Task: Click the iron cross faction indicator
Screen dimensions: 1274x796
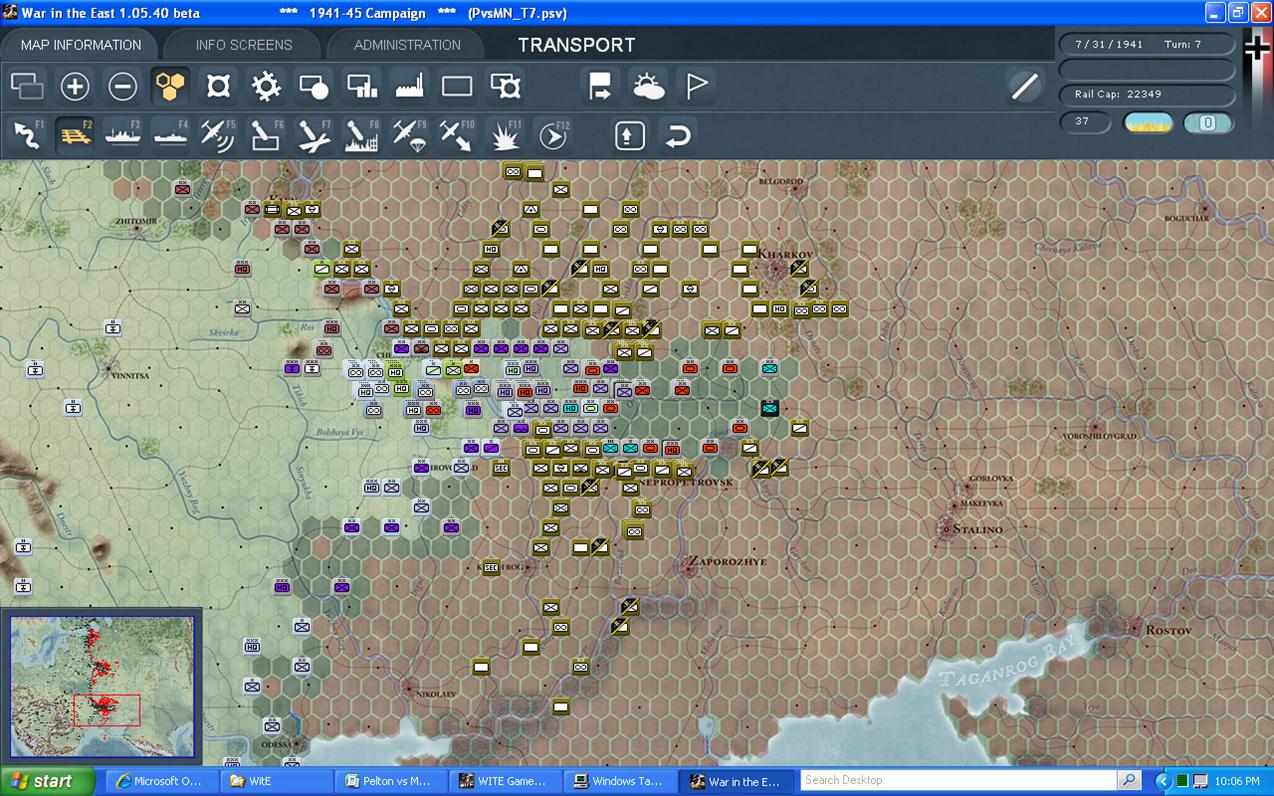Action: click(1256, 47)
